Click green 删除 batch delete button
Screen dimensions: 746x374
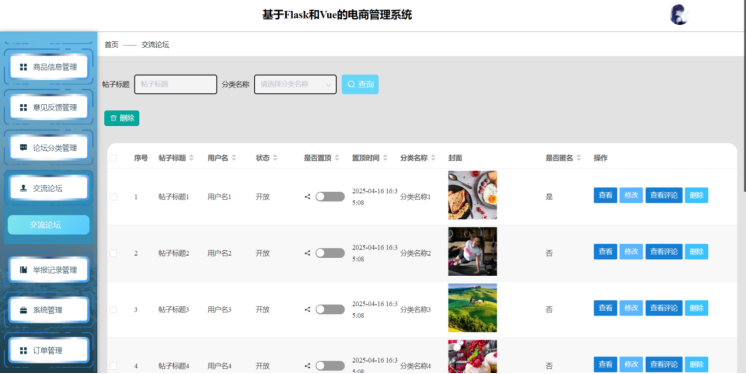(x=122, y=118)
